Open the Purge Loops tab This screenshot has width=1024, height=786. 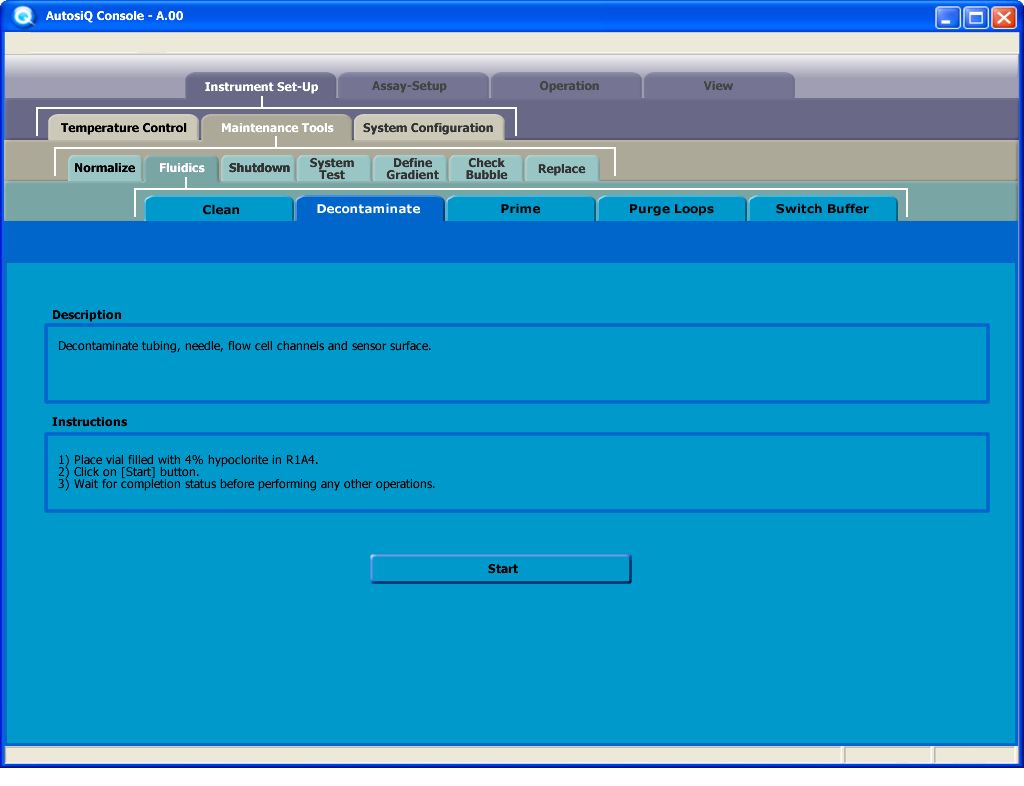point(671,209)
